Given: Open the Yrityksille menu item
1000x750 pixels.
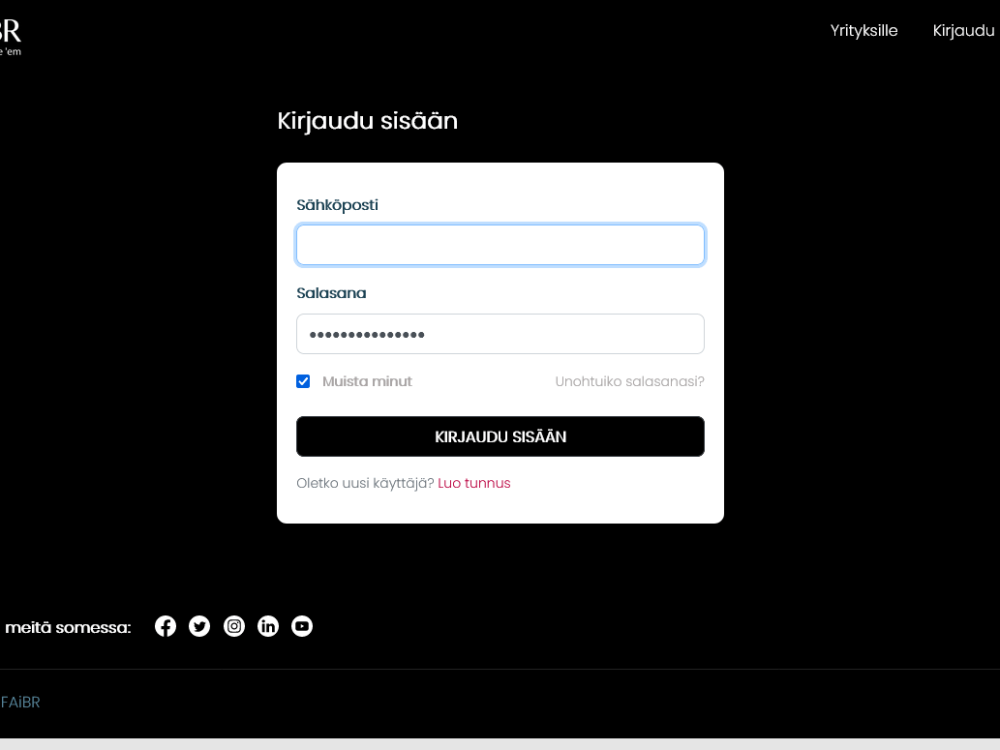Looking at the screenshot, I should tap(862, 30).
